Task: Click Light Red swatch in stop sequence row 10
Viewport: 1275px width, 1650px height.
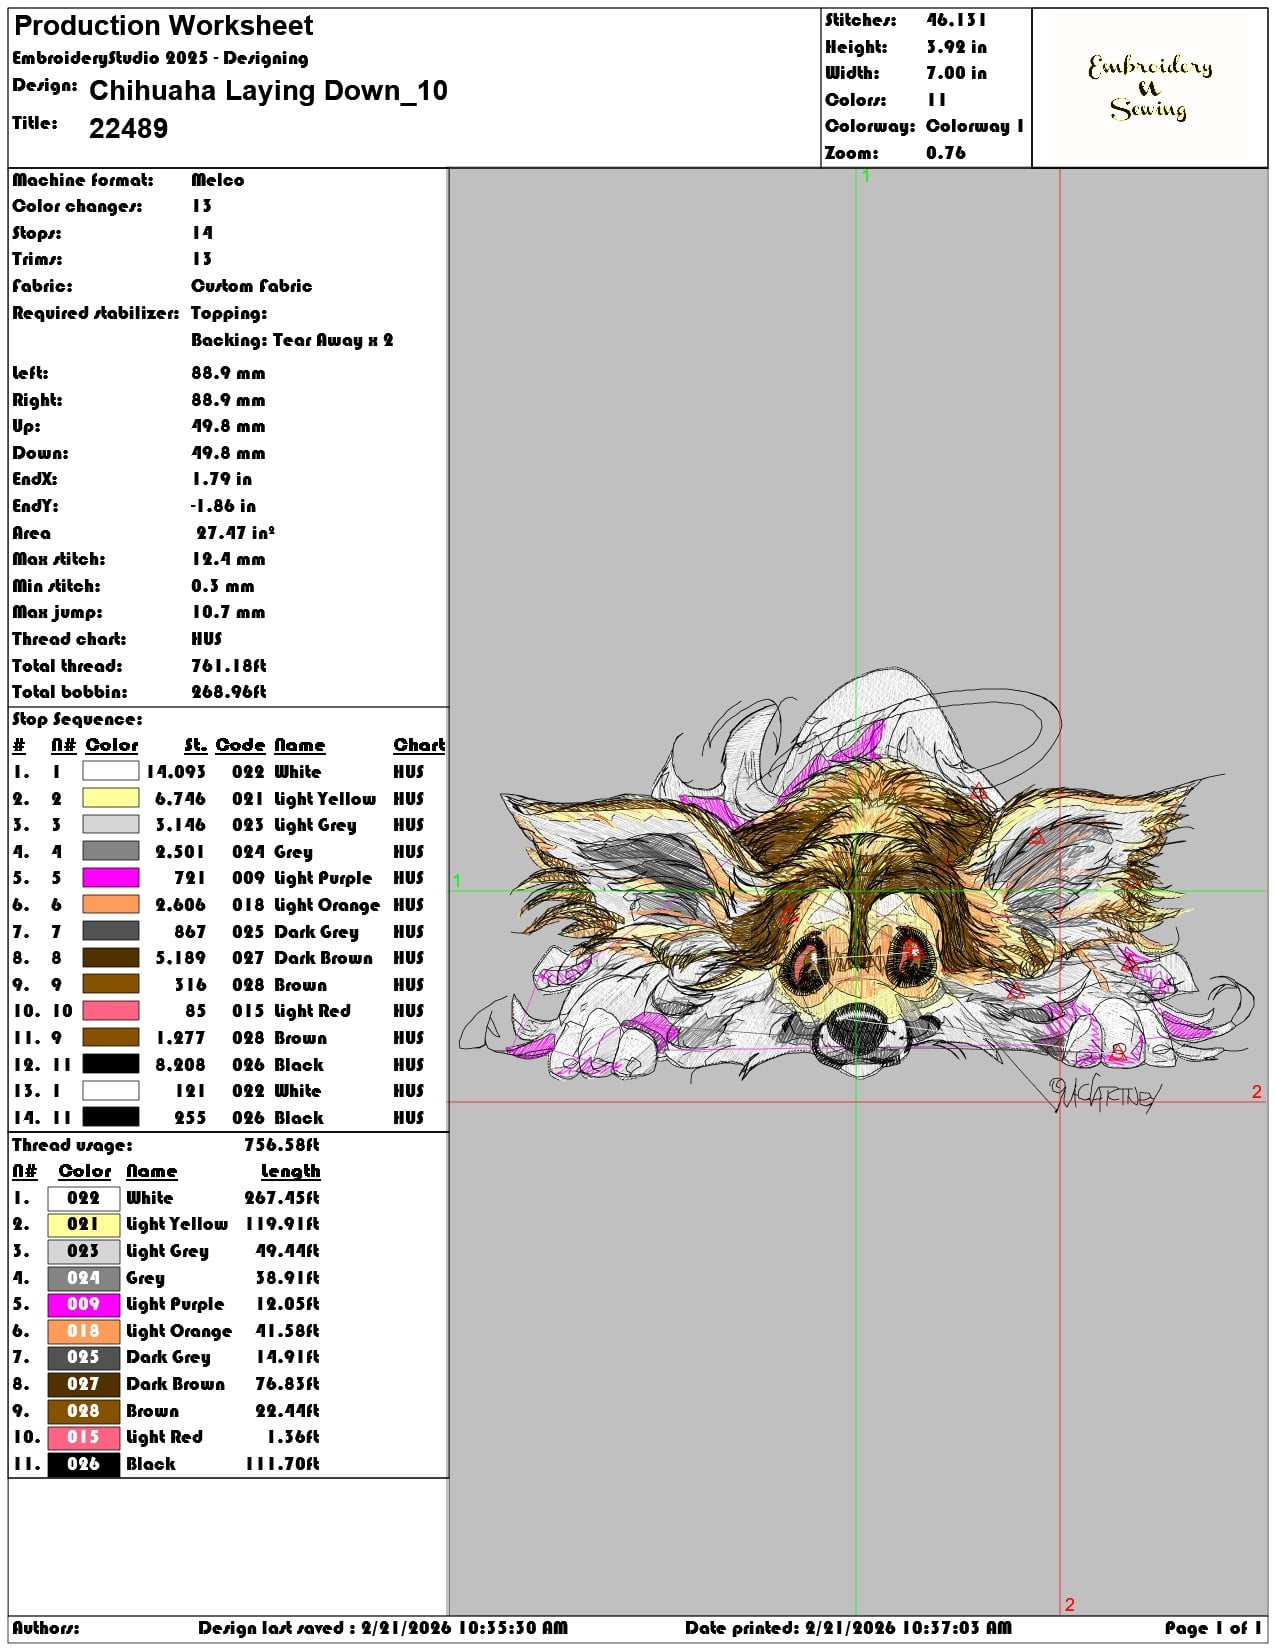Action: click(110, 1011)
